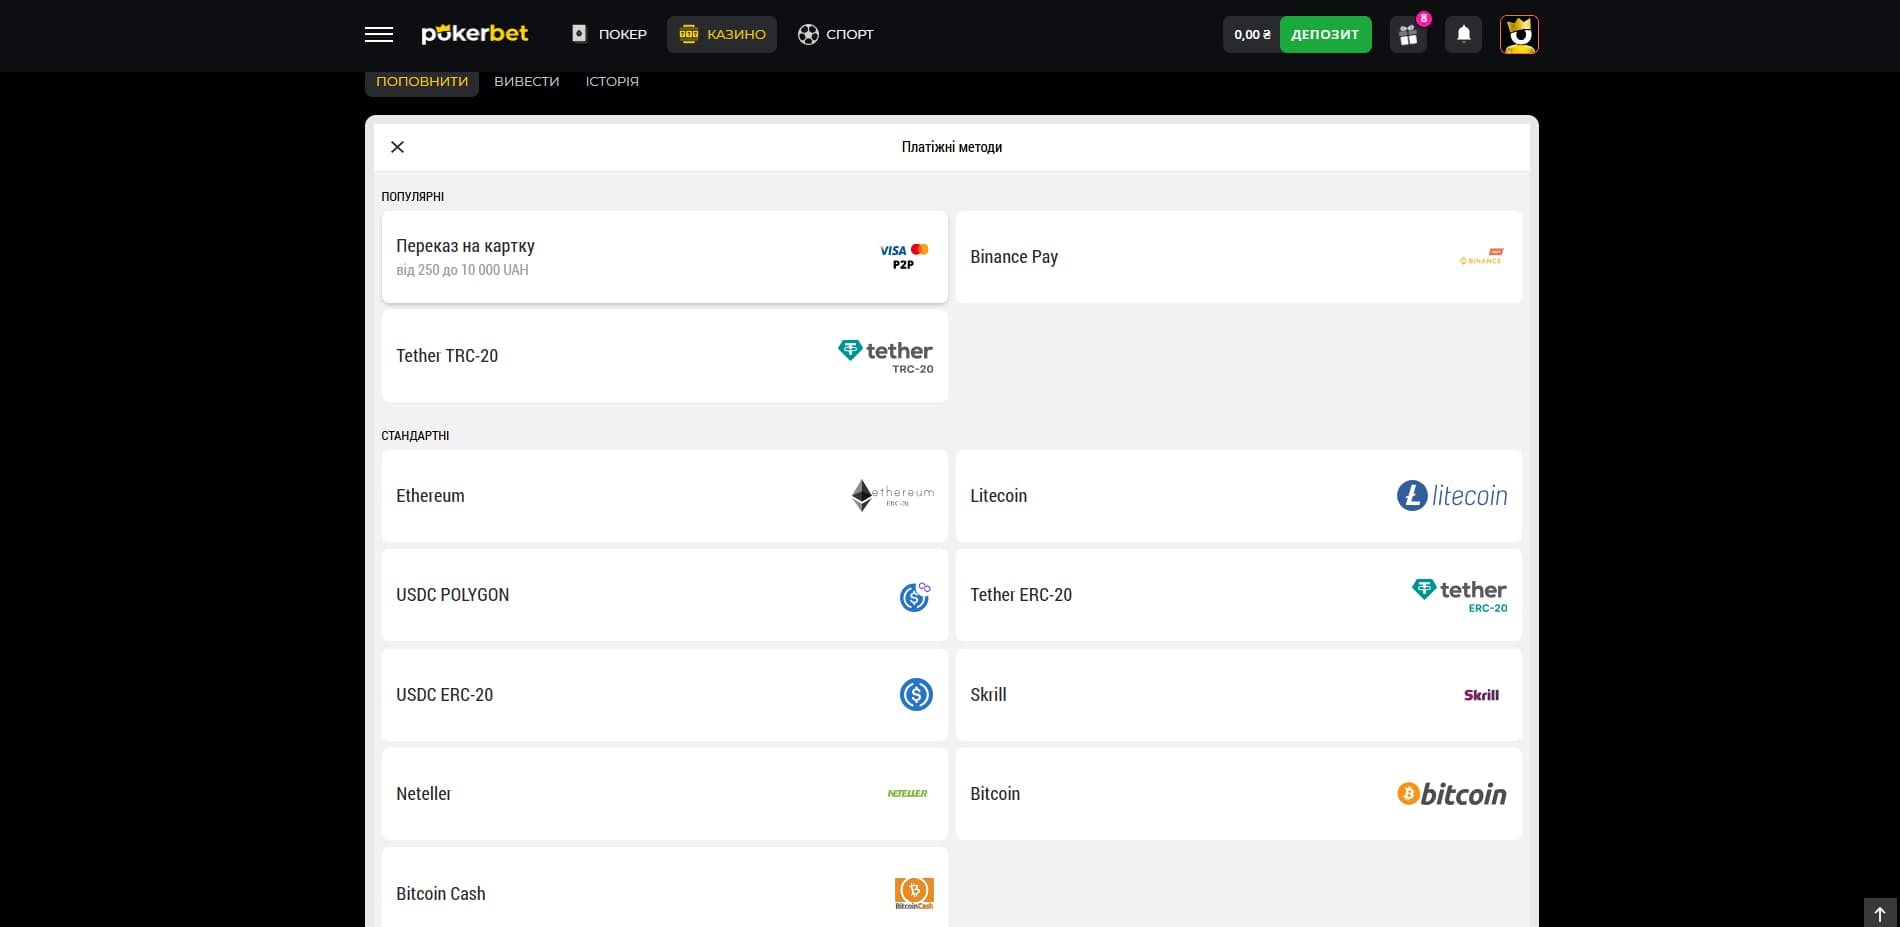Choose Tether TRC-20 payment method

point(665,356)
